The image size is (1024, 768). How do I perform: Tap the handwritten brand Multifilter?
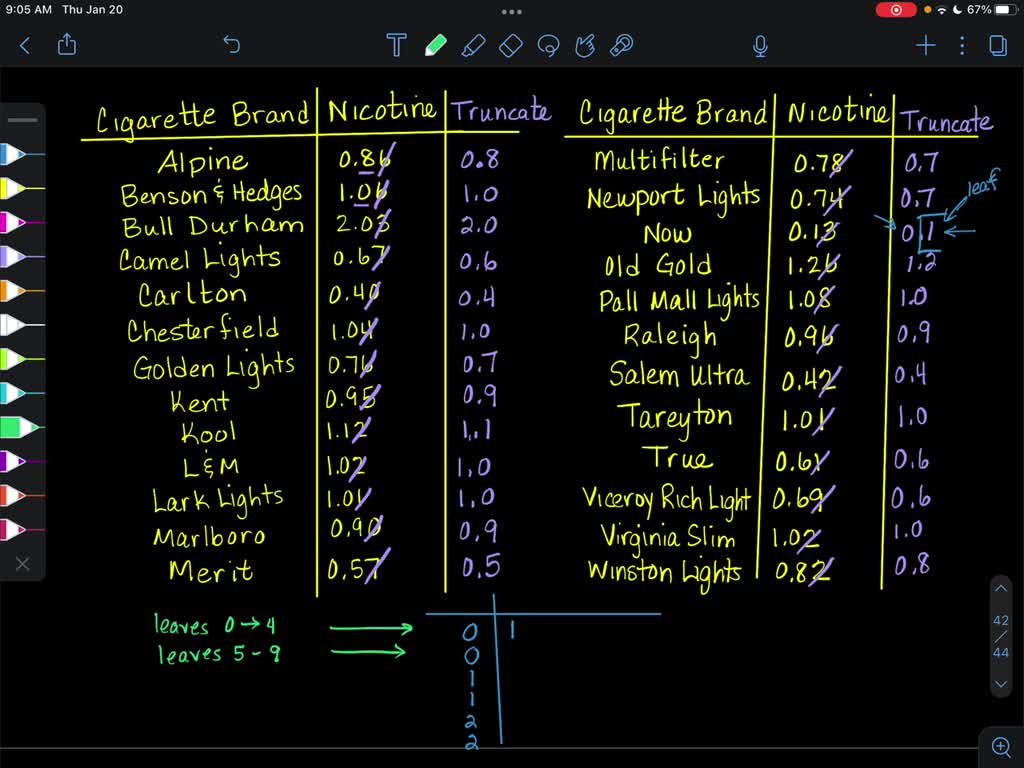659,160
